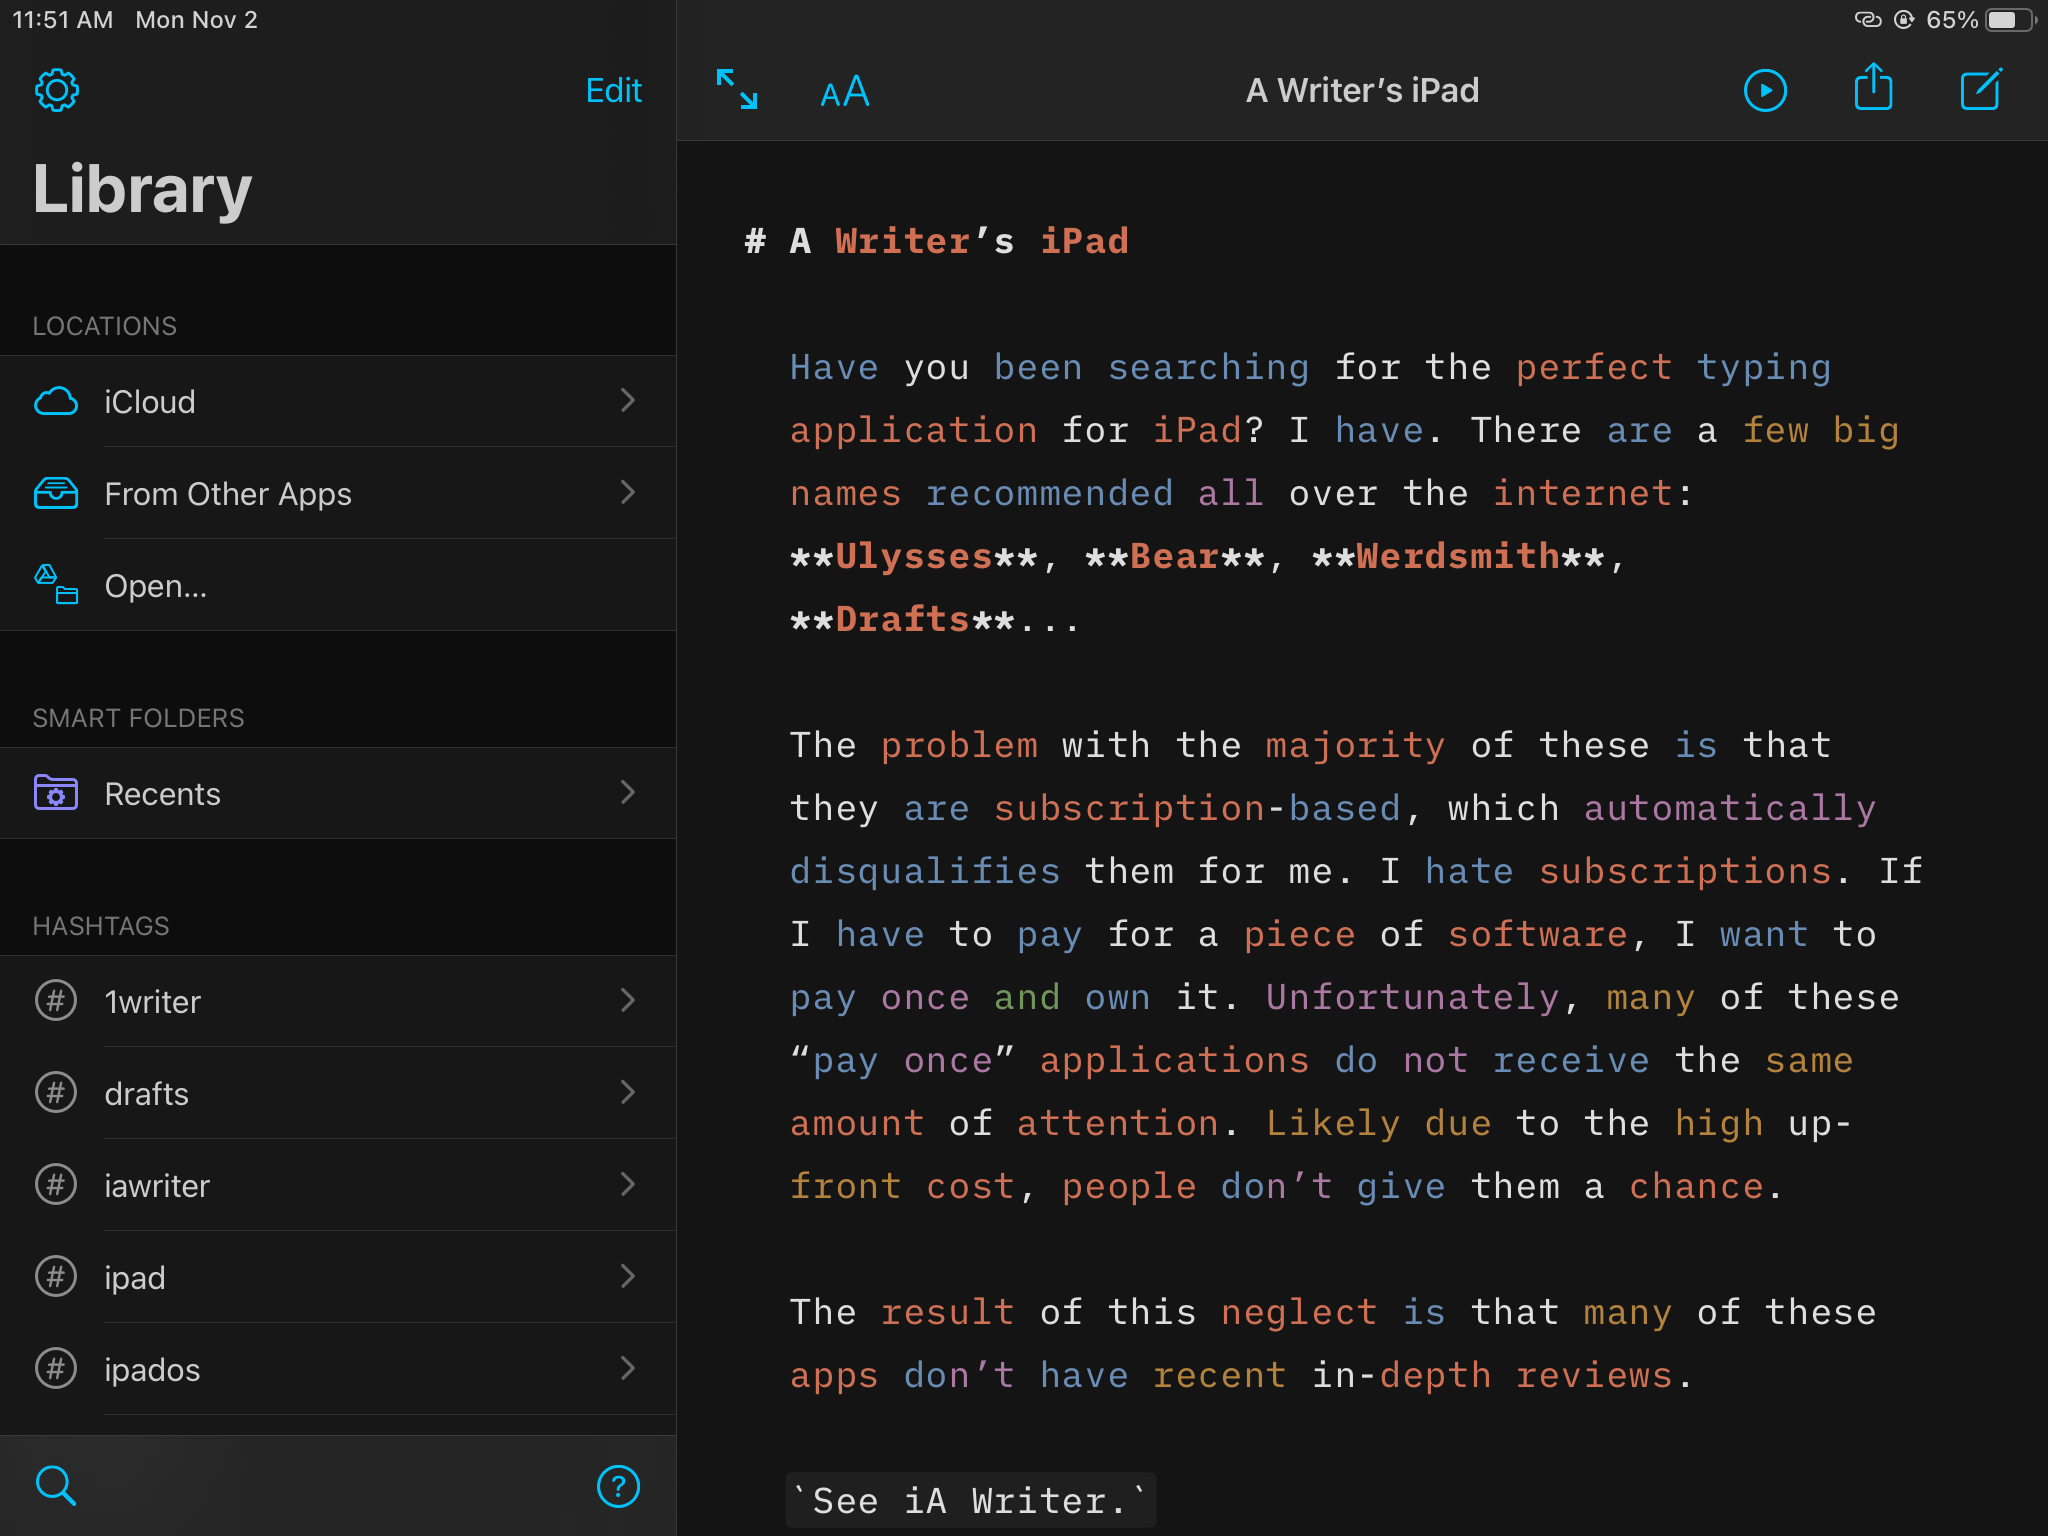2048x1536 pixels.
Task: Click hashtag icon beside iawriter
Action: coord(56,1184)
